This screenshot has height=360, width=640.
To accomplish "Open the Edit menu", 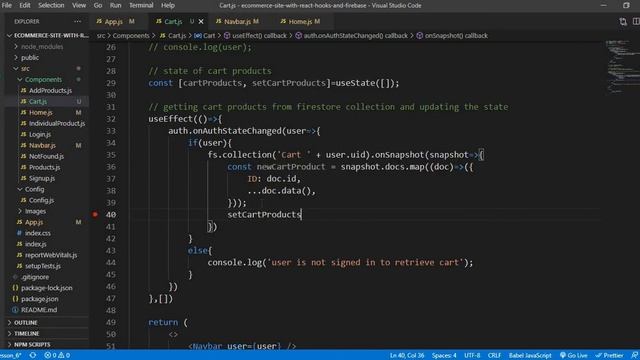I will [25, 5].
